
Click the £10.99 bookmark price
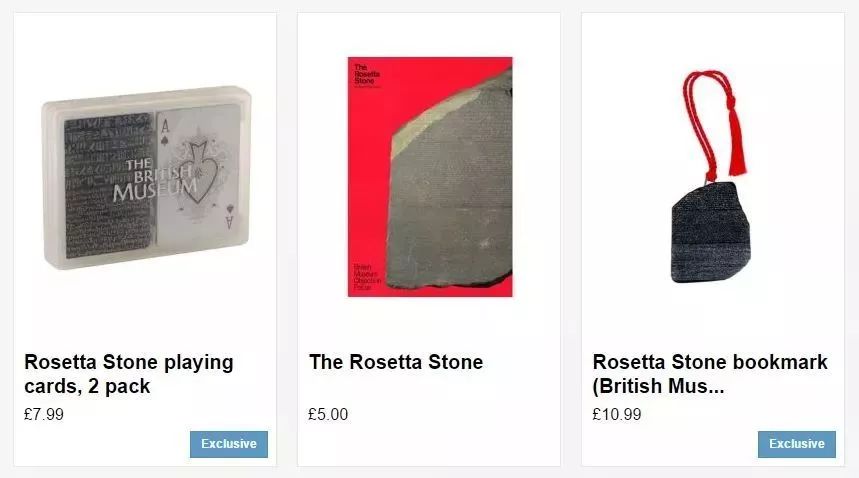tap(617, 414)
